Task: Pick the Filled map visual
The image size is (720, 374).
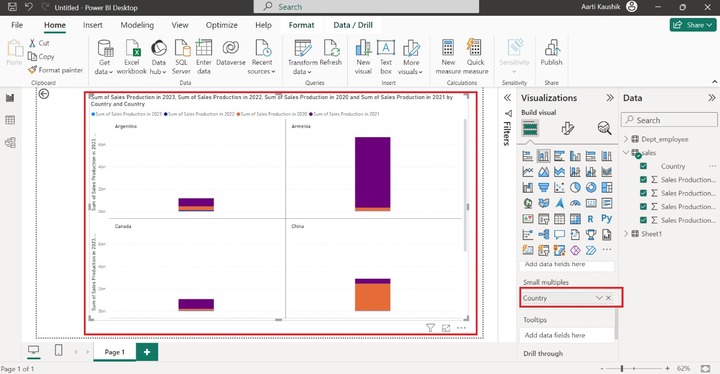Action: click(544, 203)
